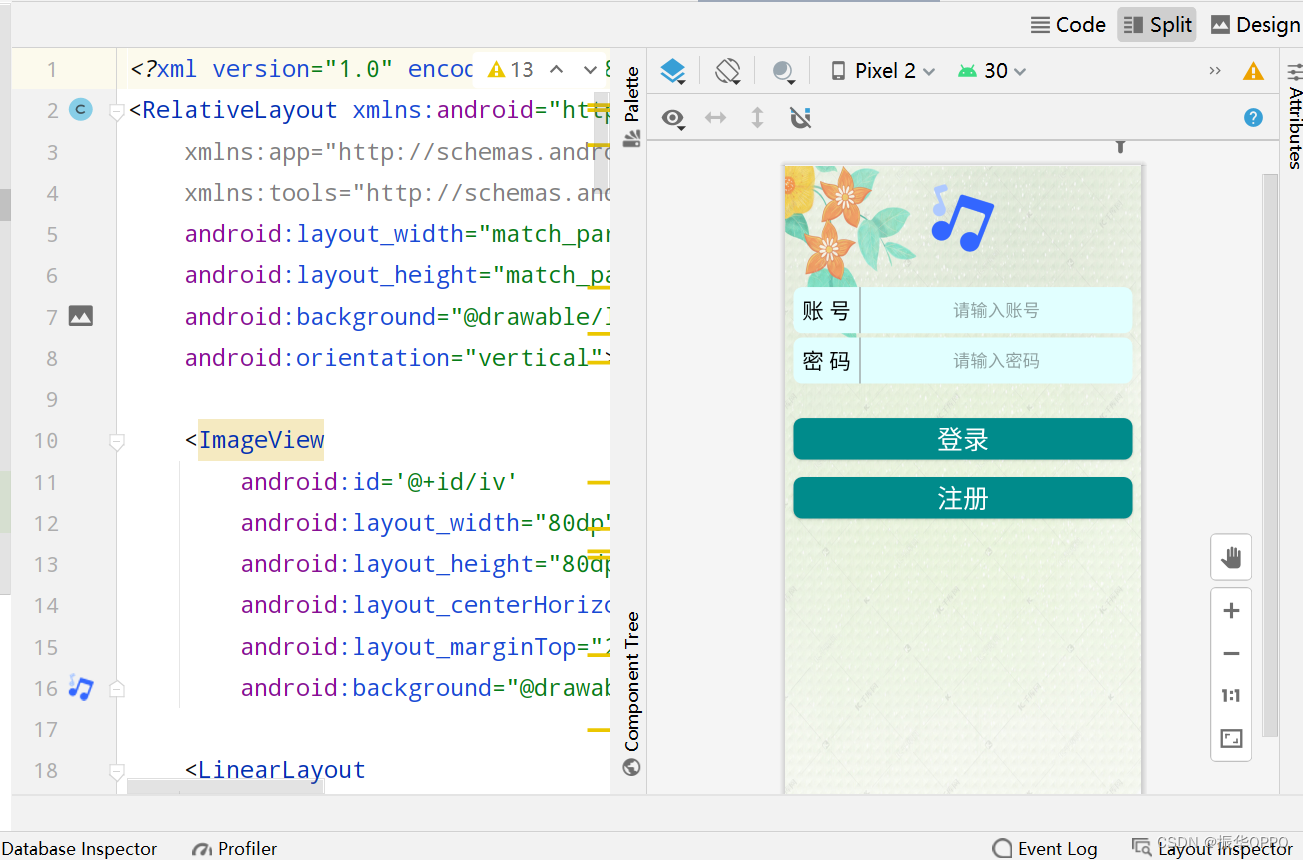Open the Event Log tool window
The height and width of the screenshot is (860, 1303).
1045,848
